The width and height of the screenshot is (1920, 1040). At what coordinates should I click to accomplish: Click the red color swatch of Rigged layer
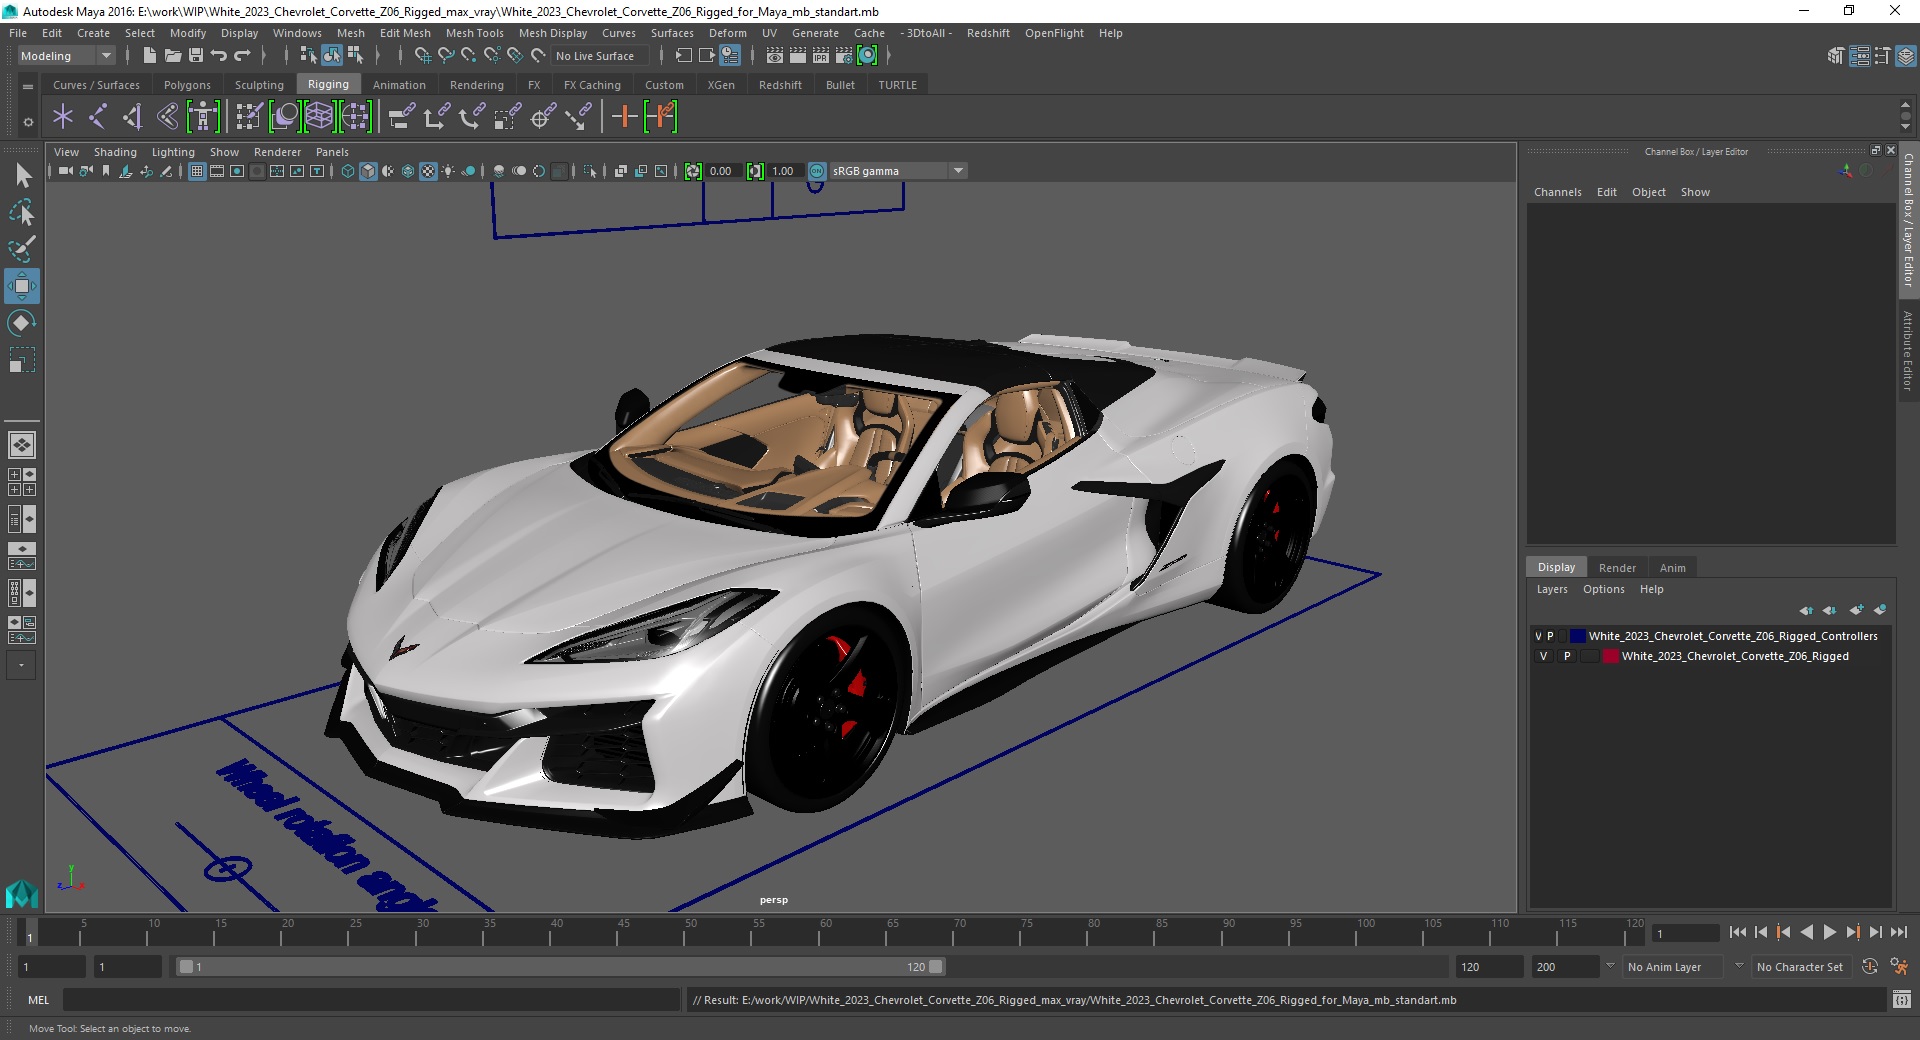(x=1611, y=656)
